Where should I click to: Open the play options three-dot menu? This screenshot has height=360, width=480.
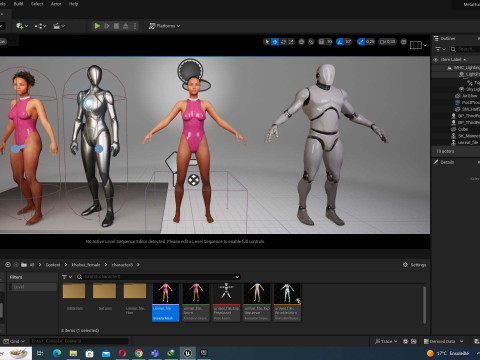135,26
